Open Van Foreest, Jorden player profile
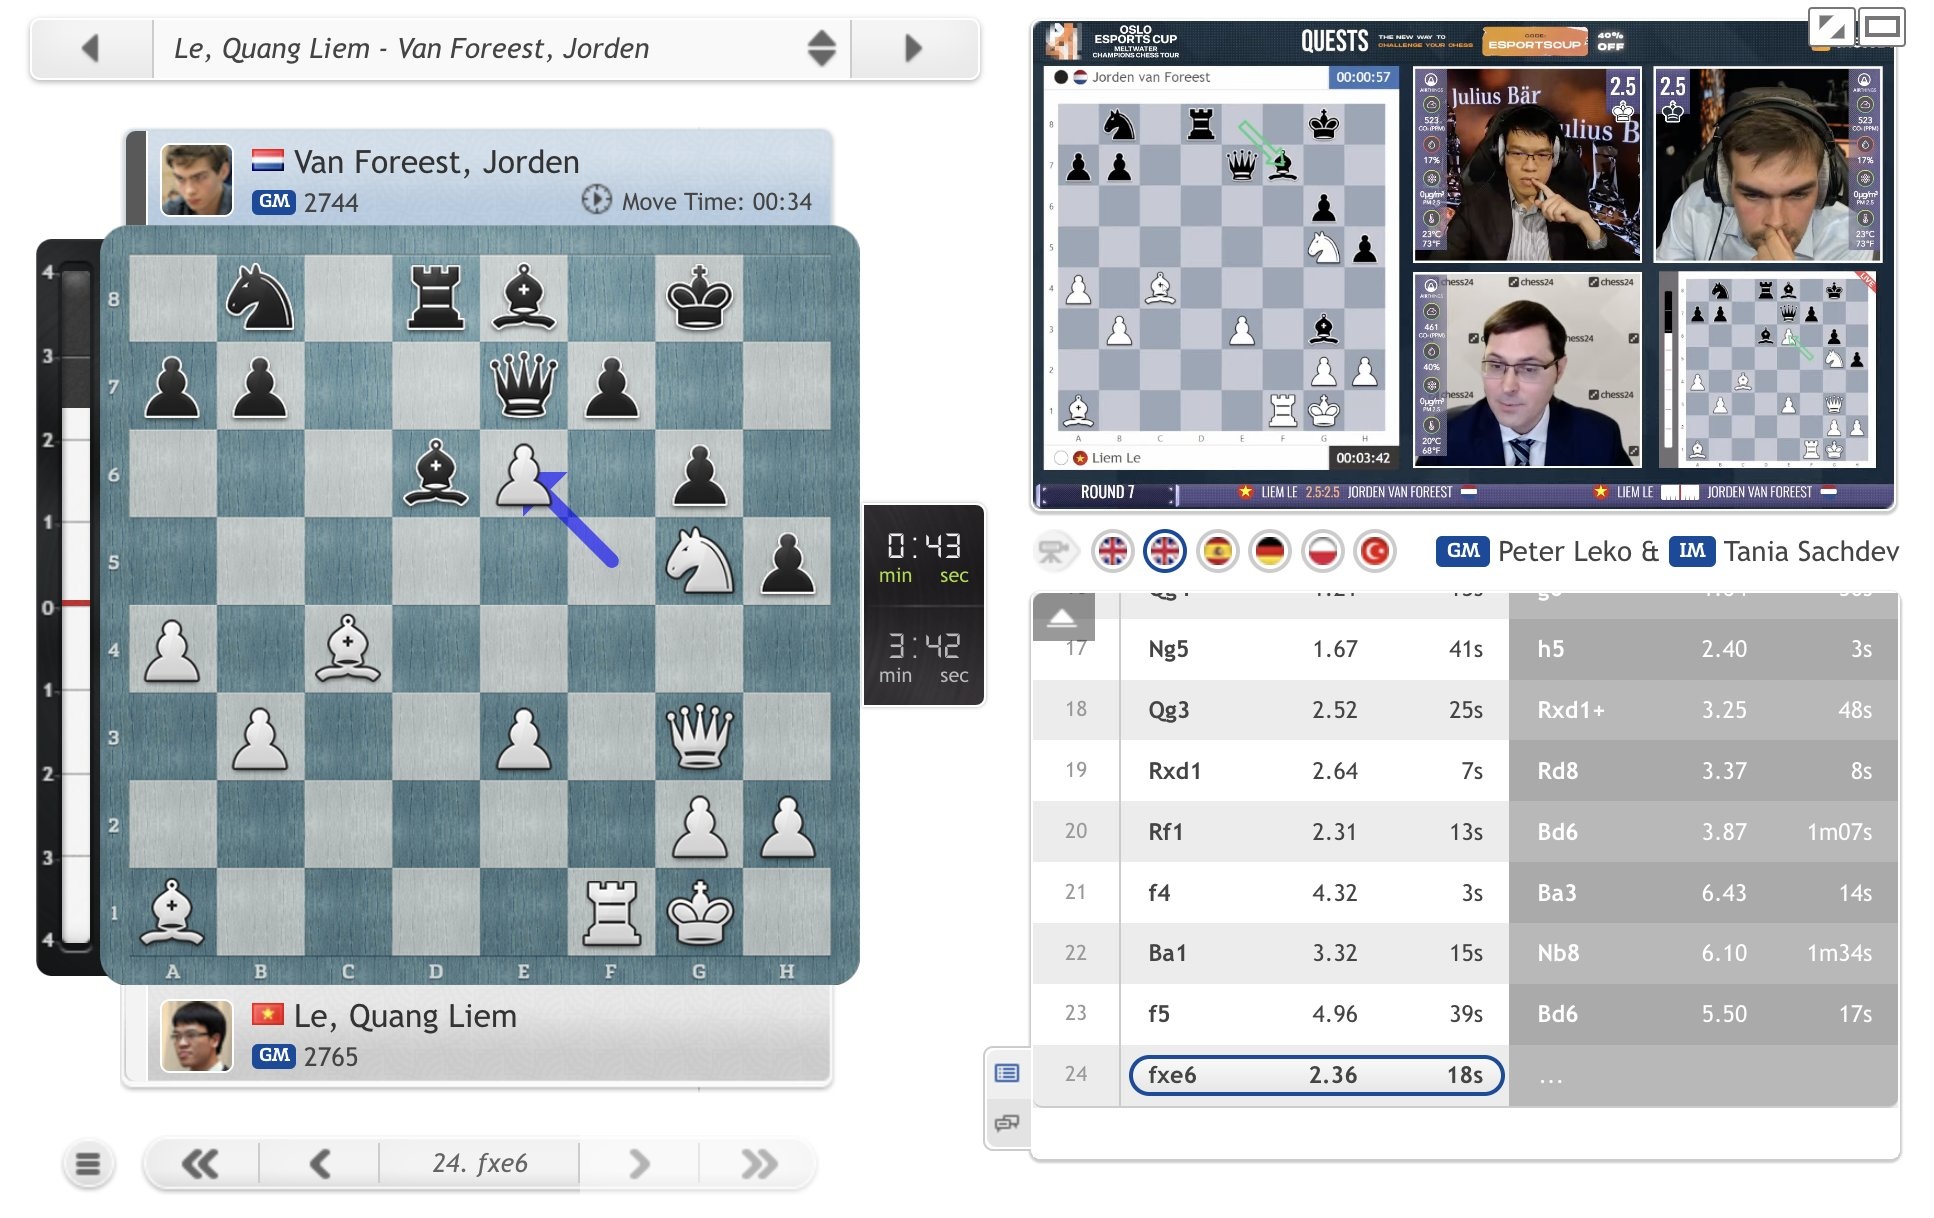This screenshot has height=1218, width=1934. 436,162
